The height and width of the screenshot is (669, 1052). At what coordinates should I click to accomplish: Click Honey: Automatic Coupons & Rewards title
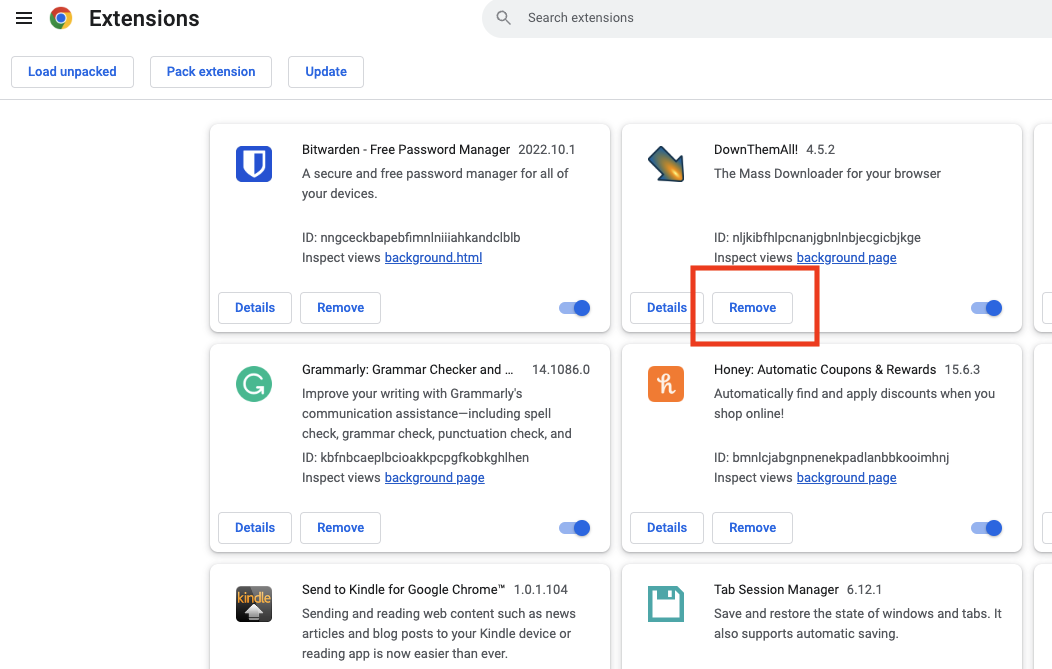[x=825, y=370]
